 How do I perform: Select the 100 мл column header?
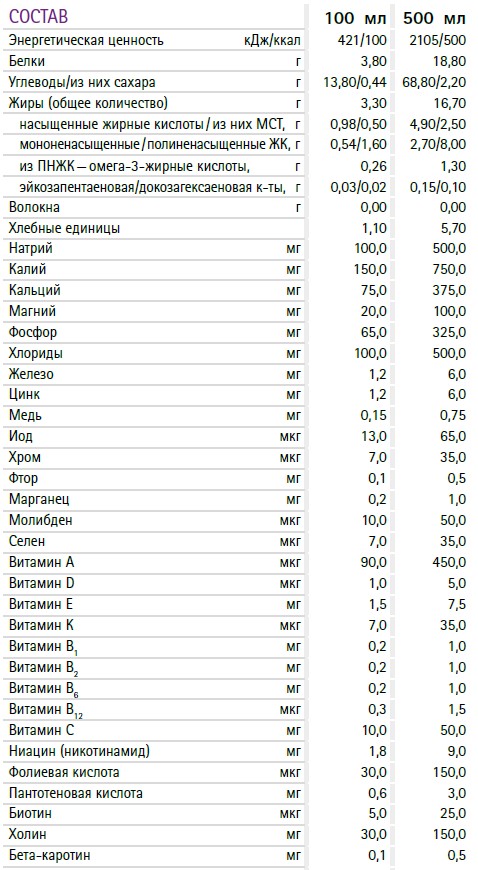(x=356, y=19)
